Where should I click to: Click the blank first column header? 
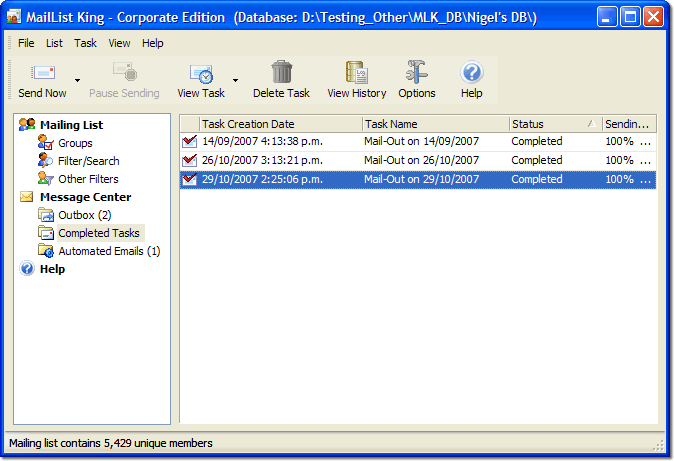(190, 124)
